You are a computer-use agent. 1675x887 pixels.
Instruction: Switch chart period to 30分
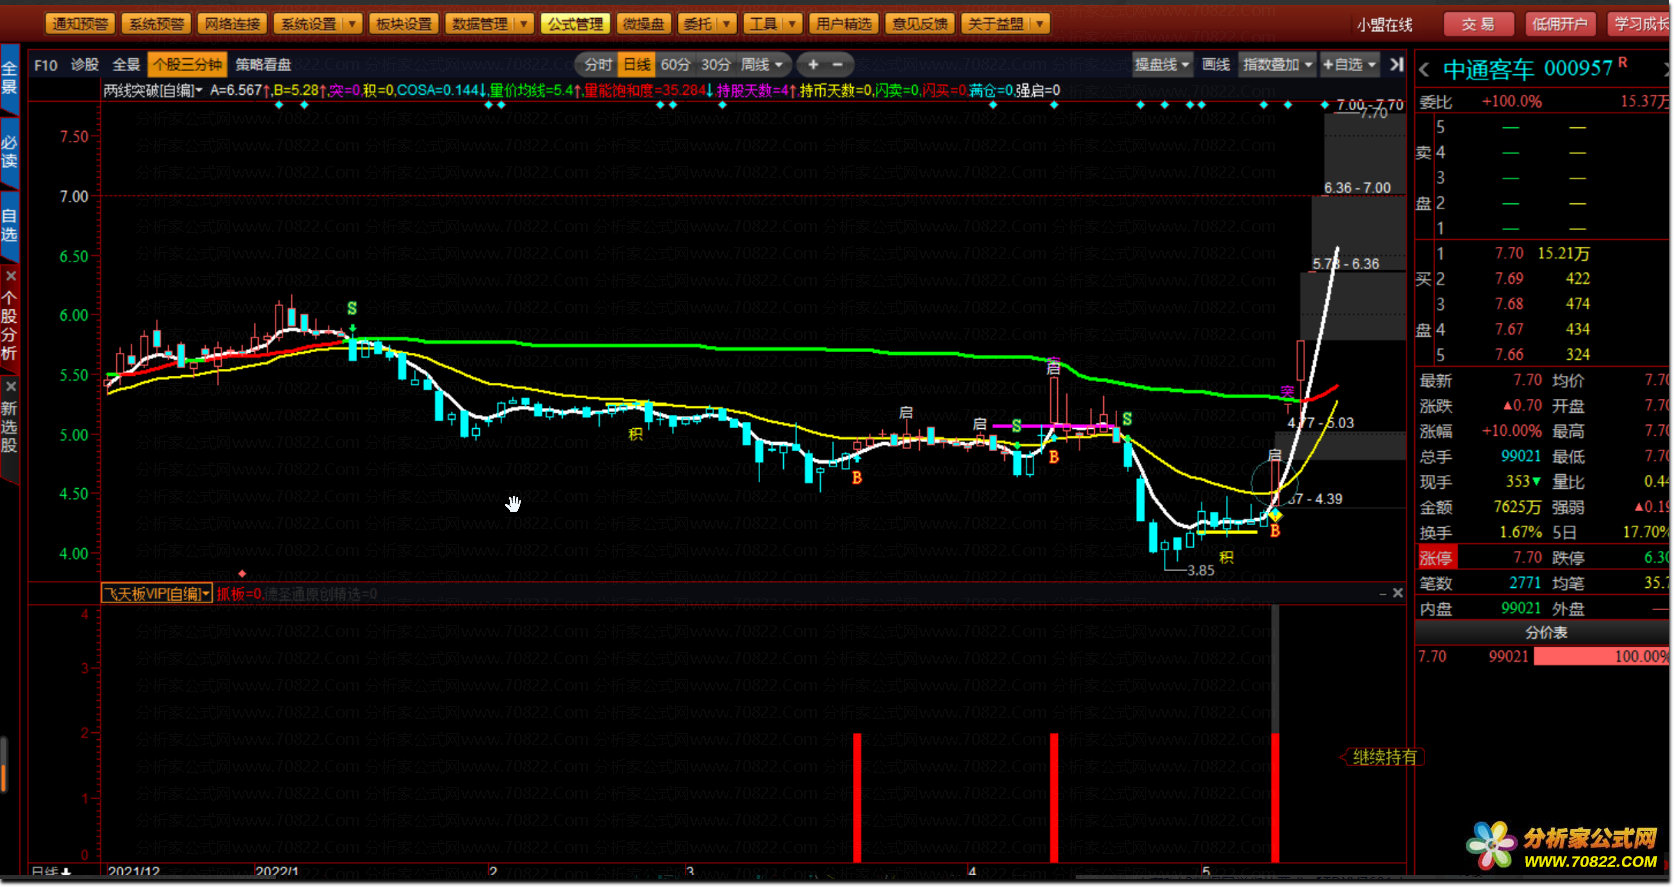point(716,65)
